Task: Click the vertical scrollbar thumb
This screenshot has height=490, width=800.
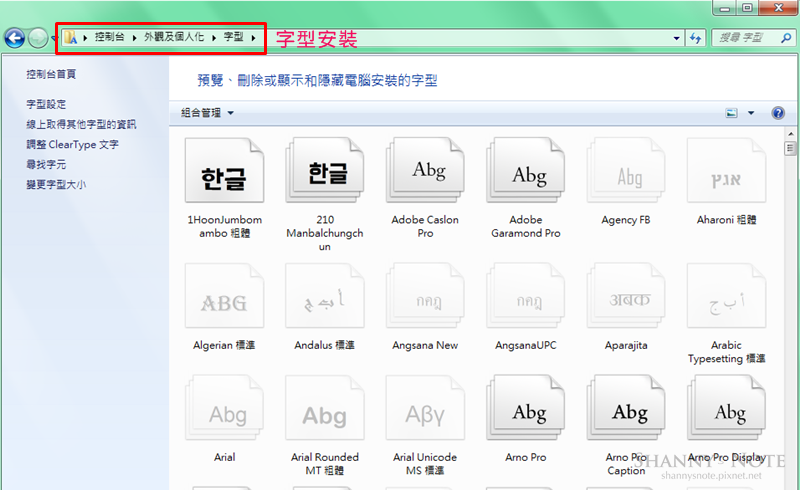Action: [790, 149]
